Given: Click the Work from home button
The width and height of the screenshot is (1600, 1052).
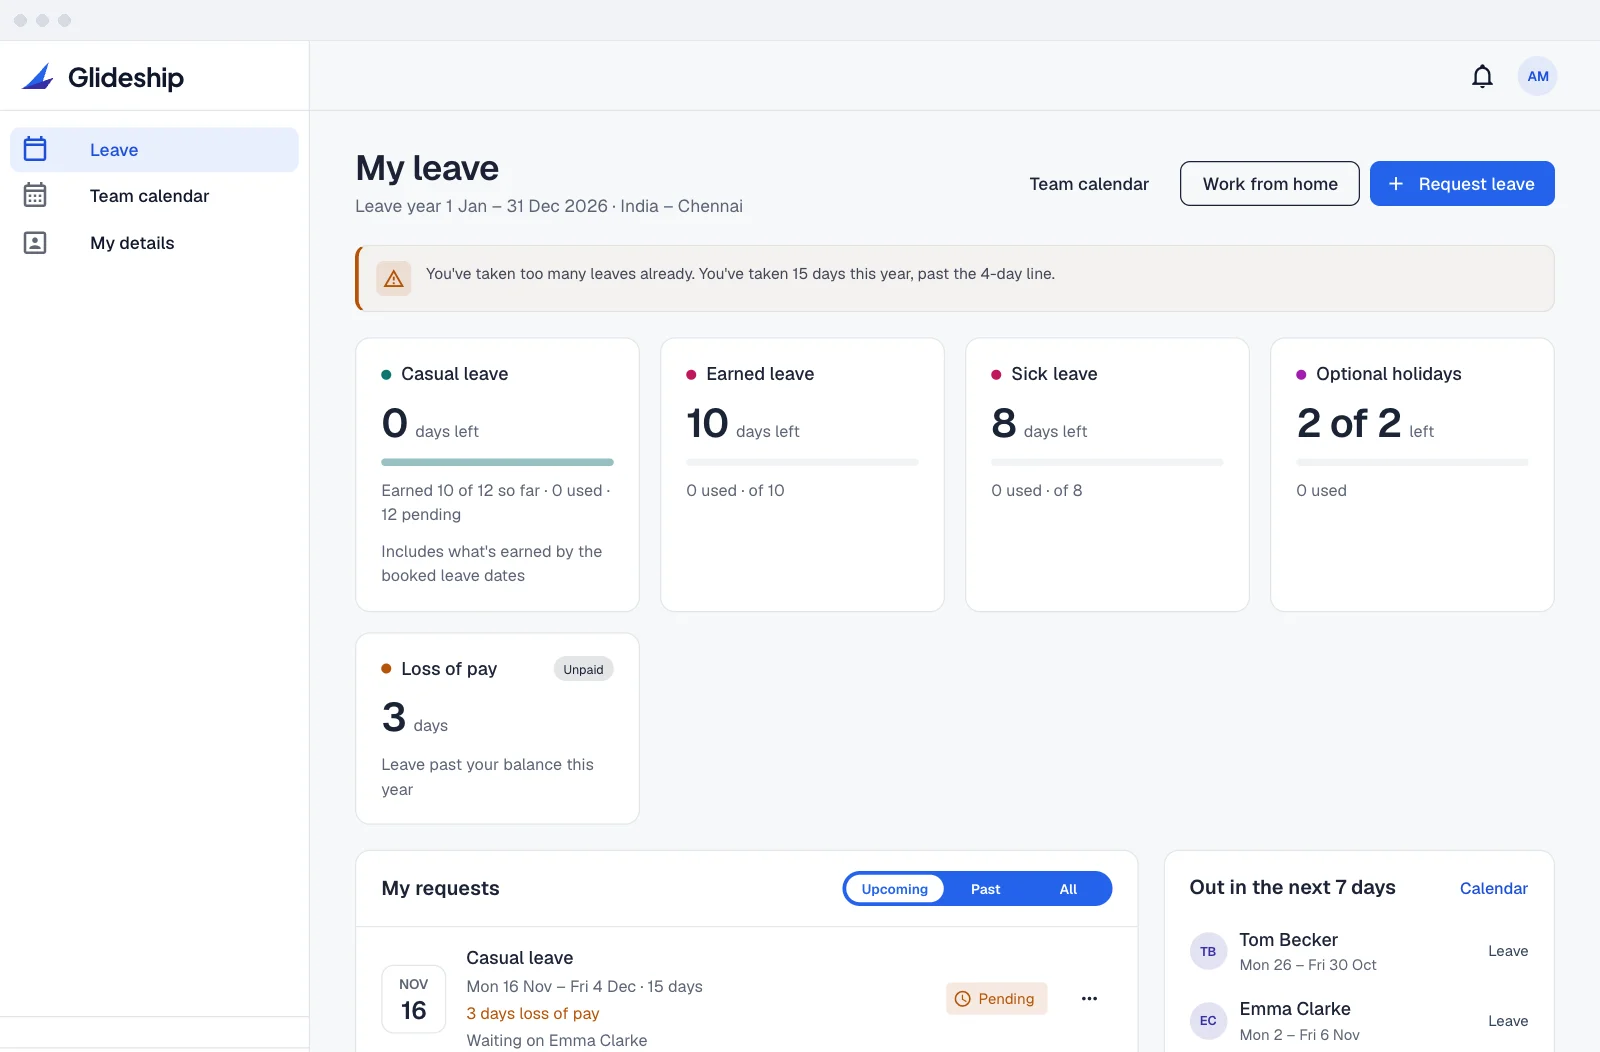Looking at the screenshot, I should click(1270, 184).
